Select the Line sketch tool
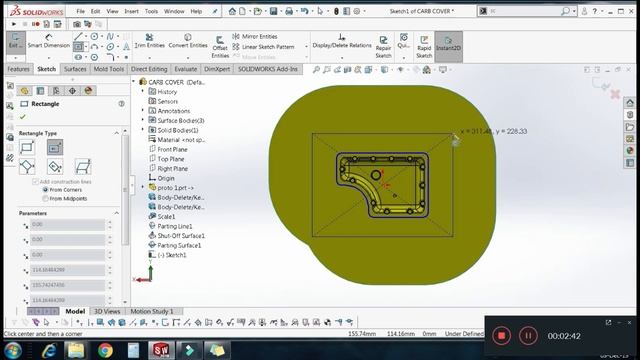Viewport: 640px width, 360px height. click(78, 36)
